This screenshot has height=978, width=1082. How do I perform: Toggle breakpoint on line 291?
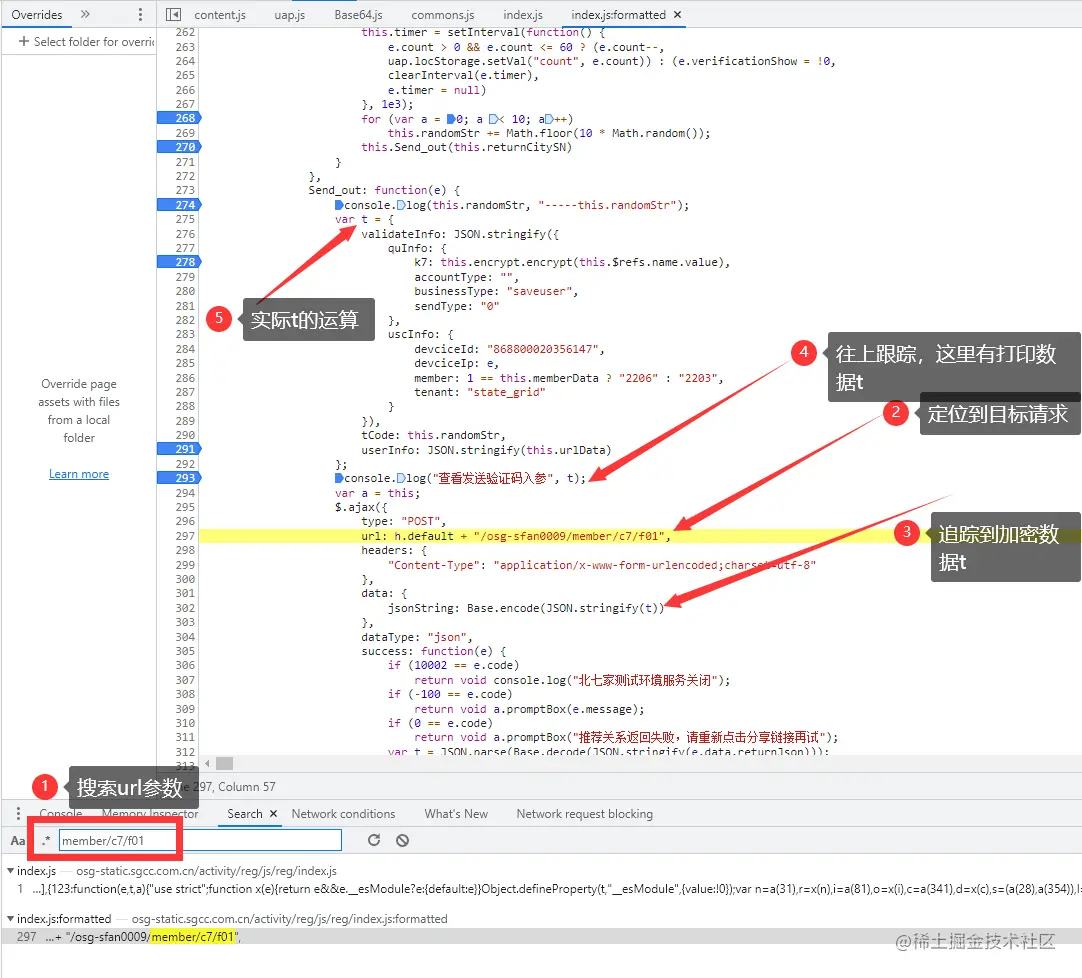coord(179,449)
